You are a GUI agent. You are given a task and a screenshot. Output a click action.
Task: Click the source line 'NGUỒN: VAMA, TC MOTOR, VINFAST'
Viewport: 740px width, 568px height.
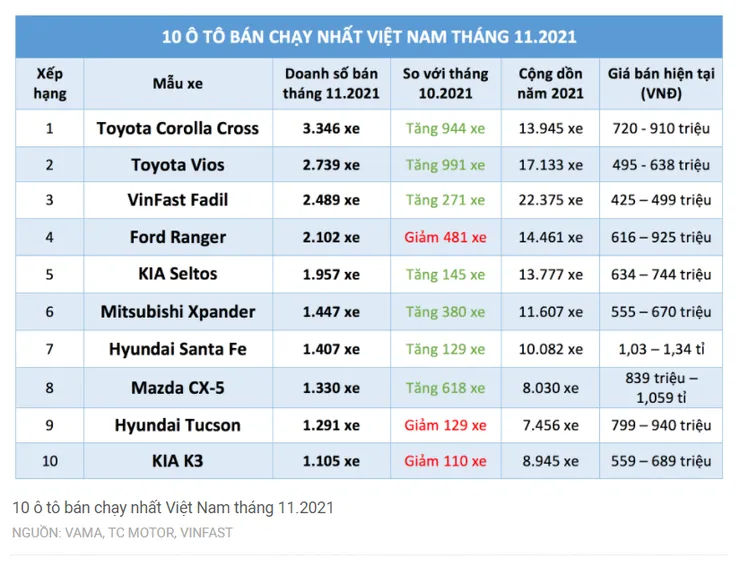point(122,533)
